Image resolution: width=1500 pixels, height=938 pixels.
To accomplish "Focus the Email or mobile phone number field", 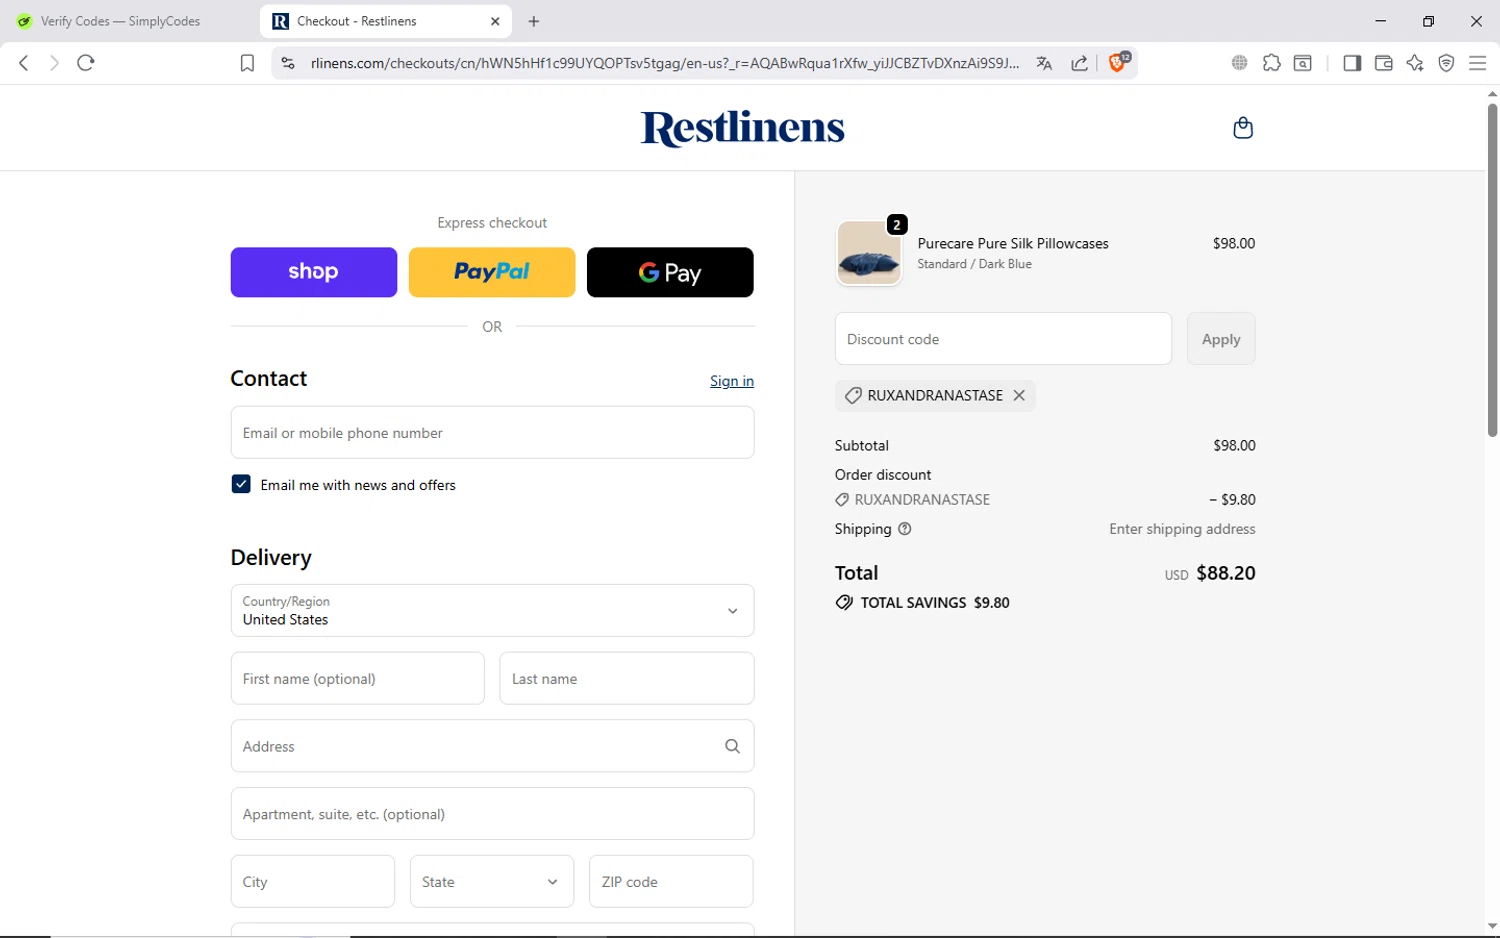I will click(x=492, y=432).
